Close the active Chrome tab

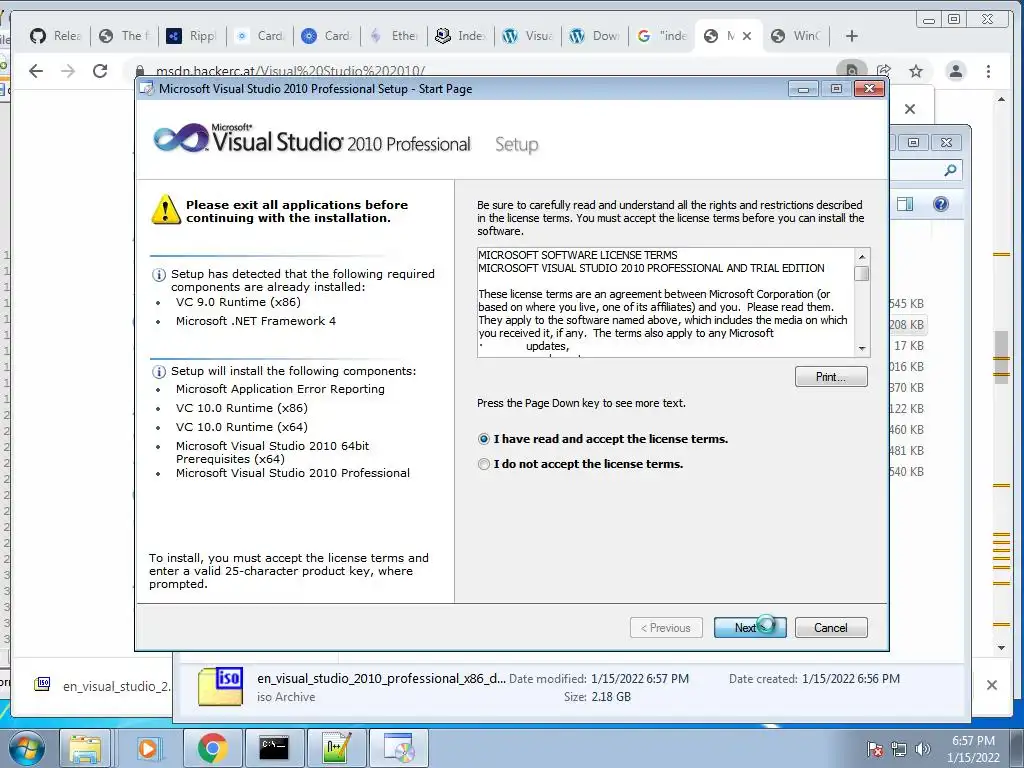pyautogui.click(x=747, y=36)
